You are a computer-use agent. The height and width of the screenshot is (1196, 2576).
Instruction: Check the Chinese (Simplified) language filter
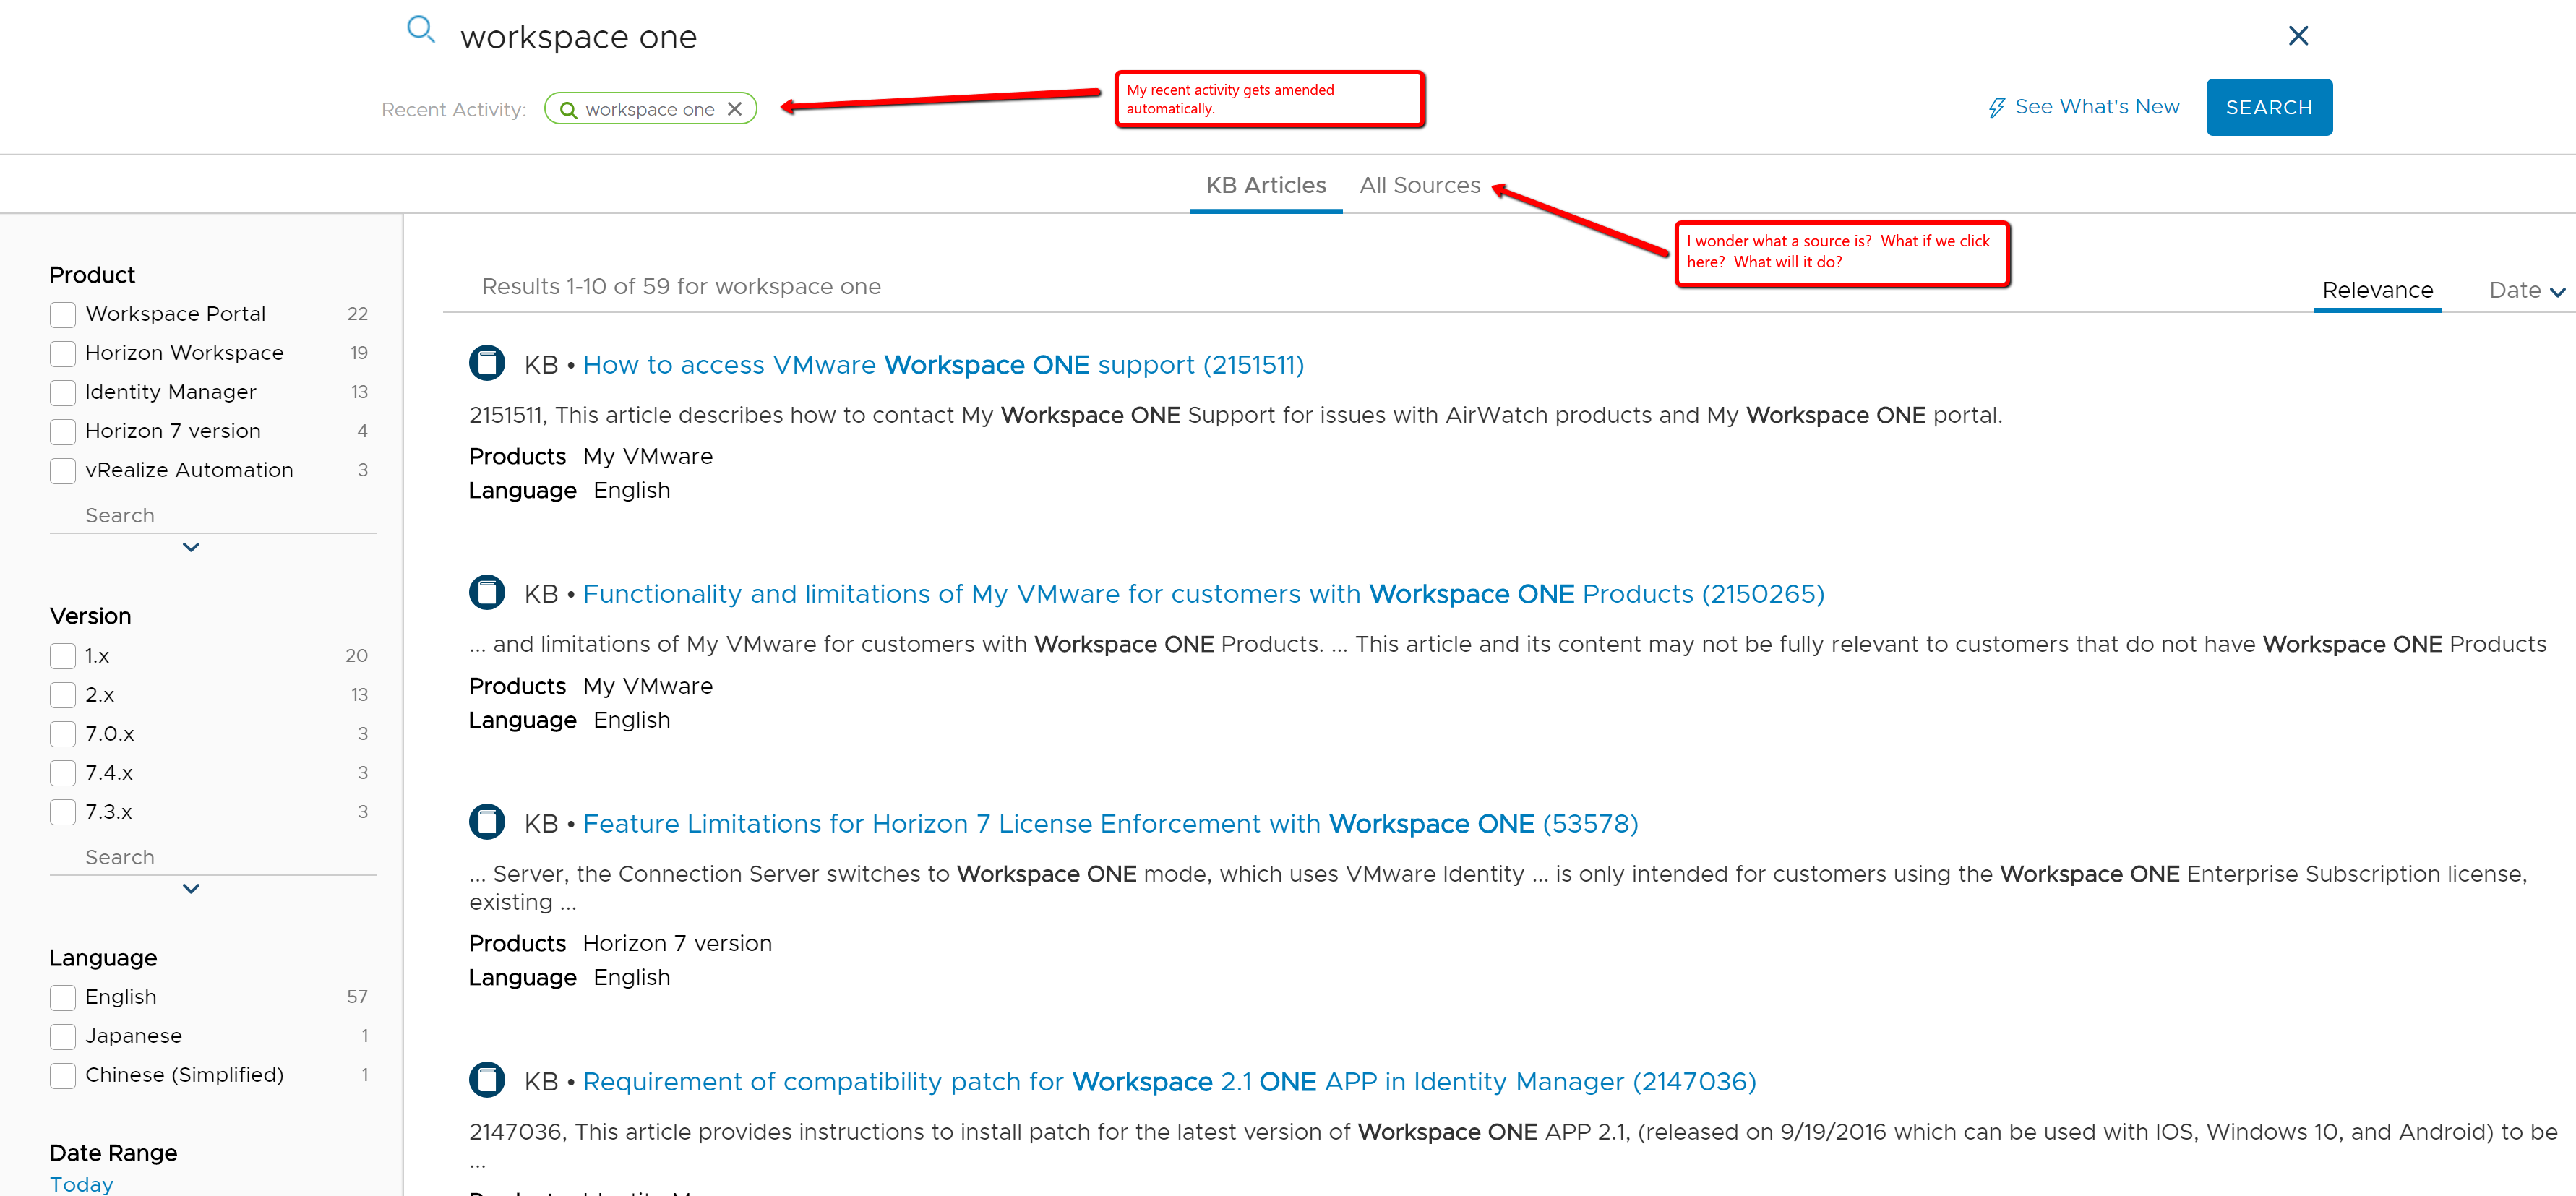pos(63,1076)
